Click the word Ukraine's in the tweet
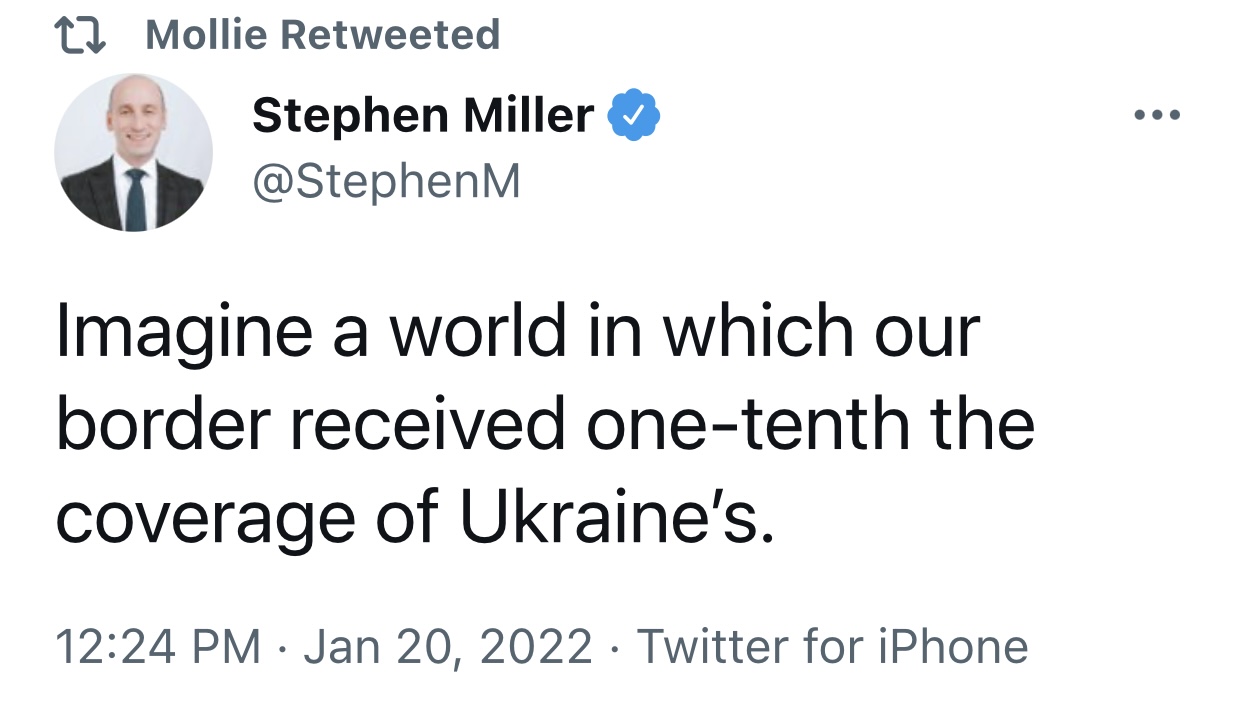The height and width of the screenshot is (720, 1241). point(617,518)
